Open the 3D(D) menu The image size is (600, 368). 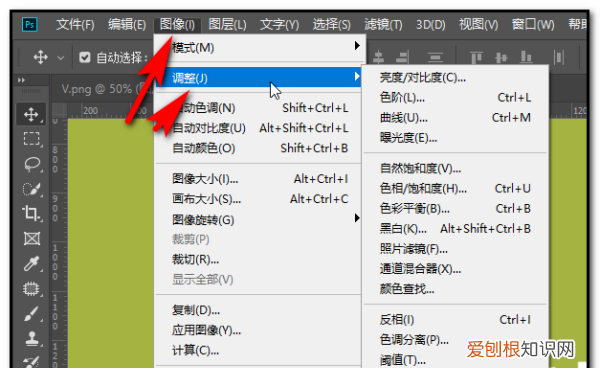431,25
